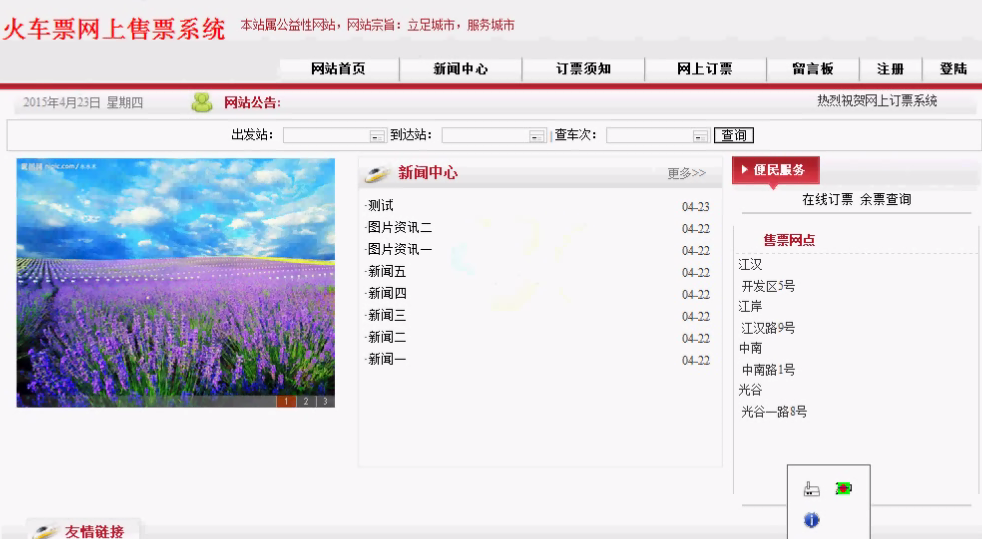Image resolution: width=982 pixels, height=539 pixels.
Task: Click 登陆 in the navigation bar
Action: pyautogui.click(x=953, y=69)
